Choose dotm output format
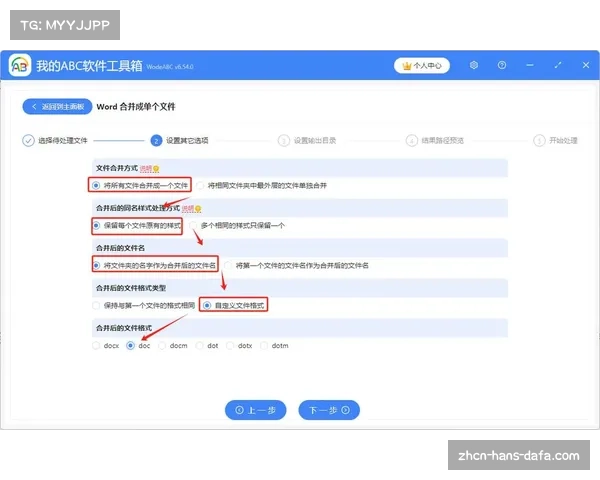The image size is (600, 480). pyautogui.click(x=274, y=346)
